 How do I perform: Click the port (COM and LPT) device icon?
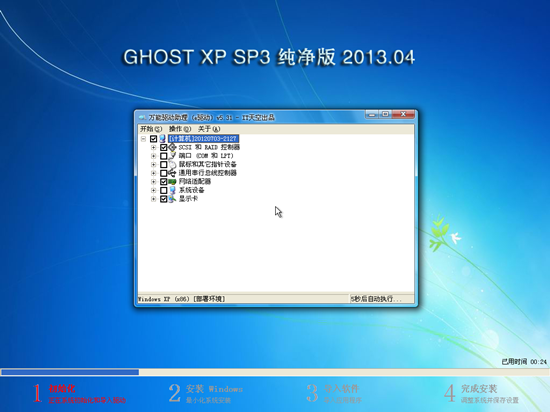[x=172, y=156]
